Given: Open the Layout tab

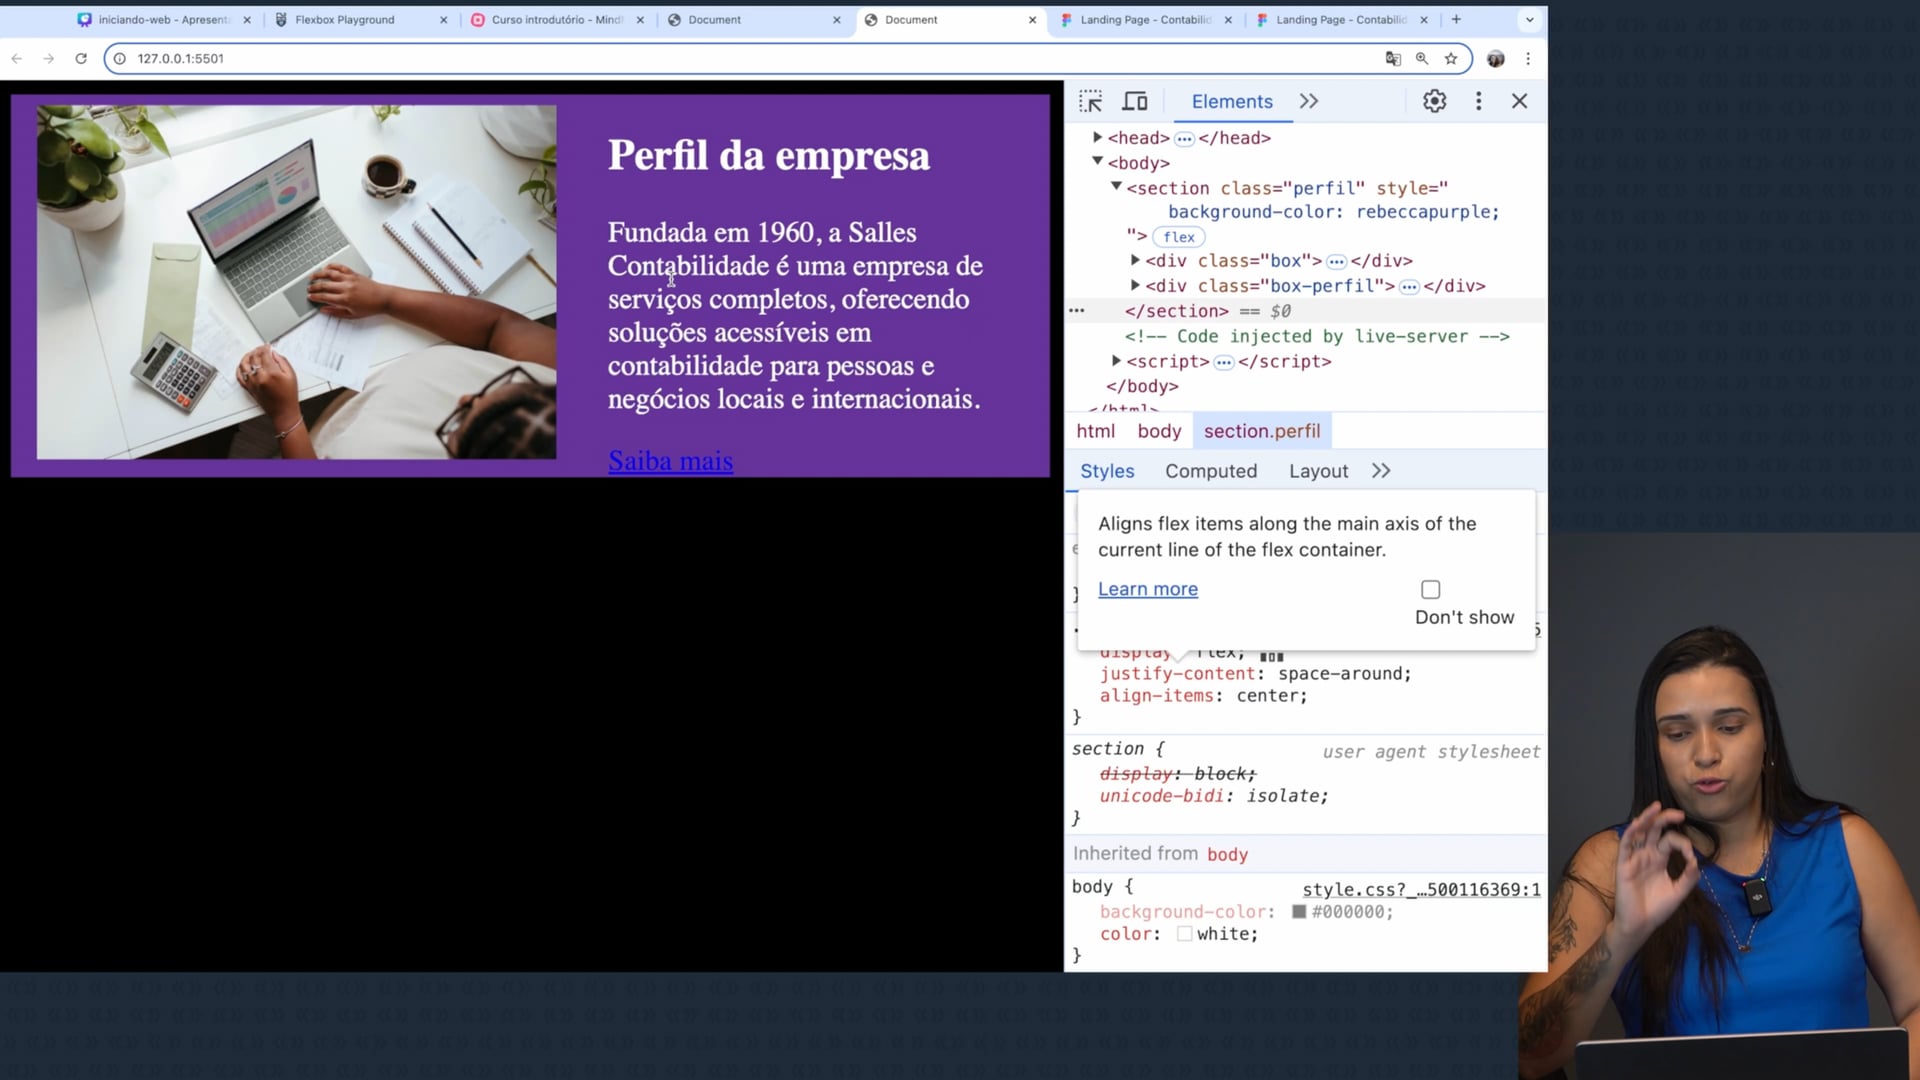Looking at the screenshot, I should coord(1317,471).
